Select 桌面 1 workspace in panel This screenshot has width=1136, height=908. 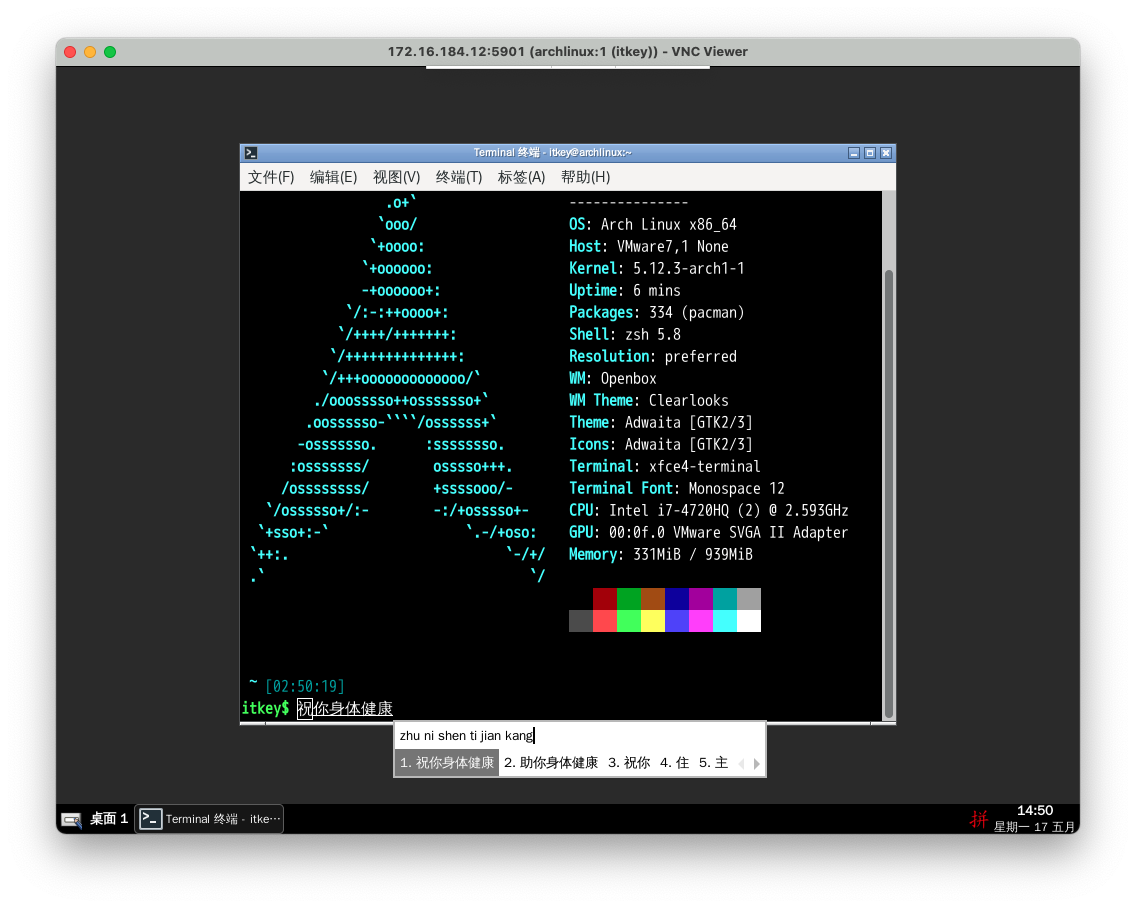click(109, 819)
